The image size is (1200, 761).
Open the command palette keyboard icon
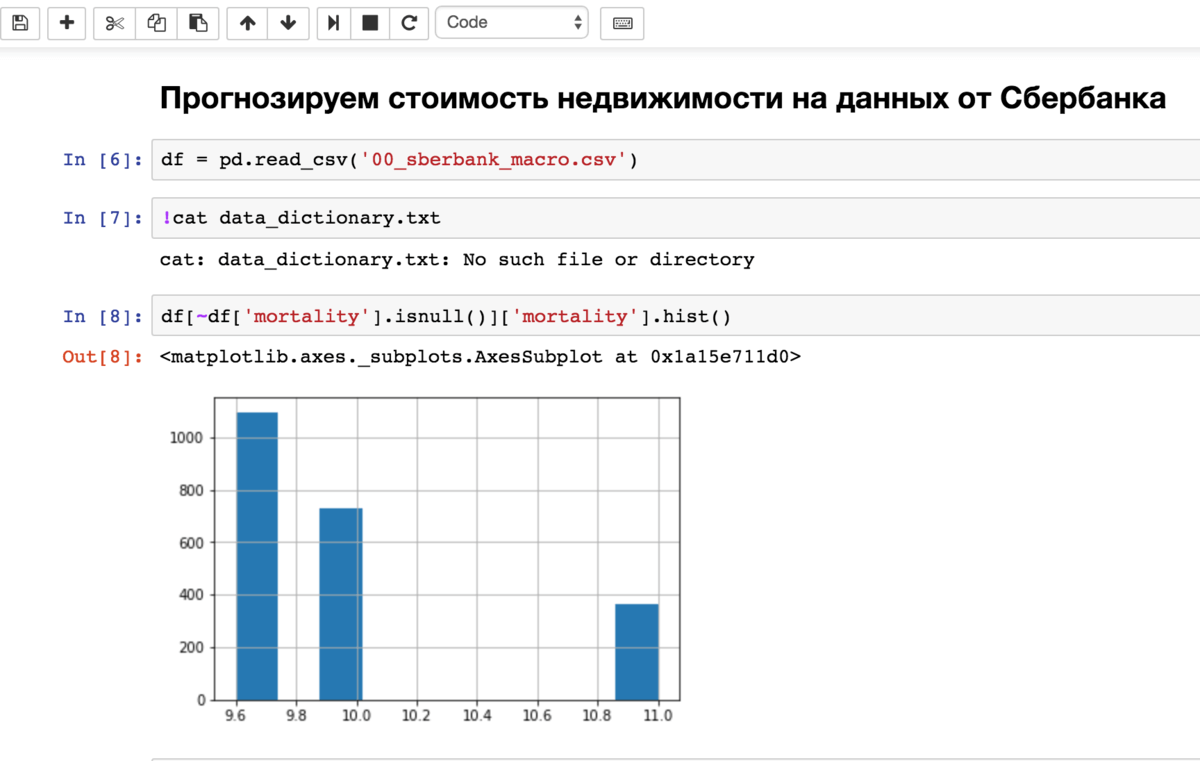pyautogui.click(x=622, y=23)
